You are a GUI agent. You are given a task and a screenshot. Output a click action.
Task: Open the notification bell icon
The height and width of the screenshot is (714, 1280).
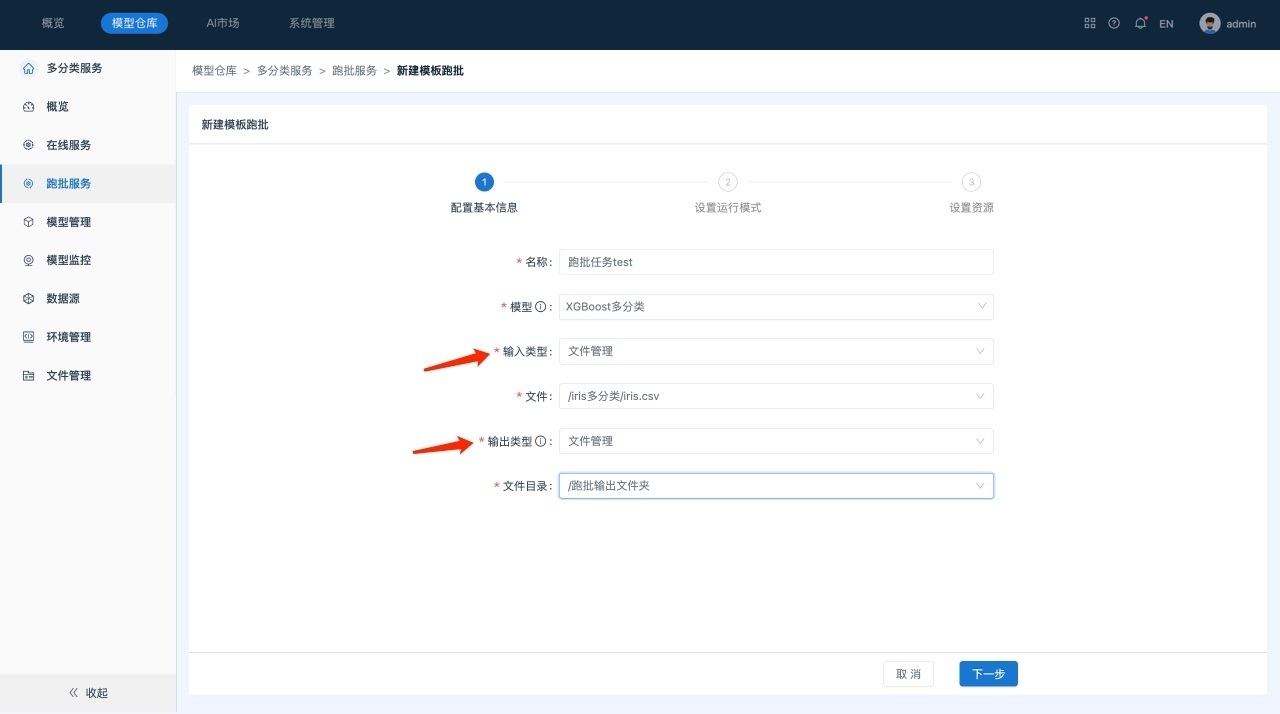click(1140, 23)
